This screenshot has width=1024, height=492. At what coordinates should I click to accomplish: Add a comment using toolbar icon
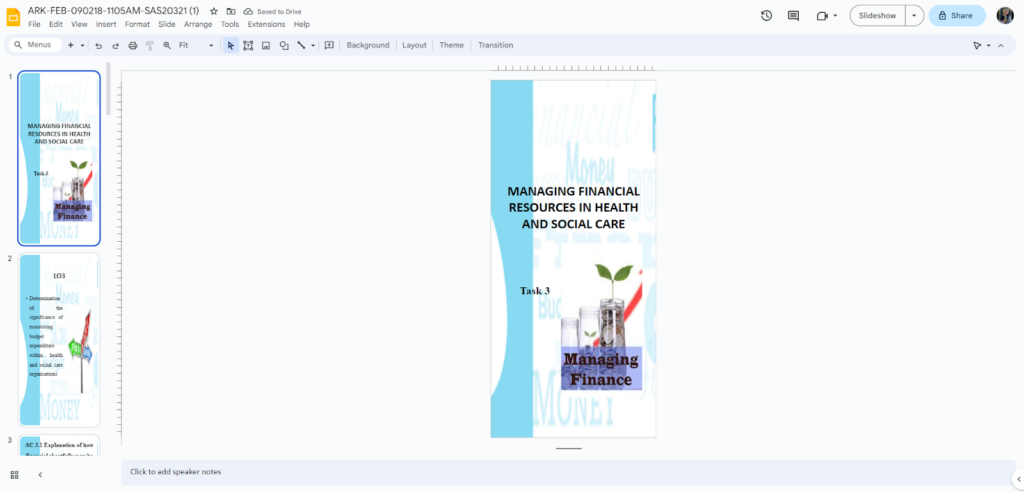point(329,45)
